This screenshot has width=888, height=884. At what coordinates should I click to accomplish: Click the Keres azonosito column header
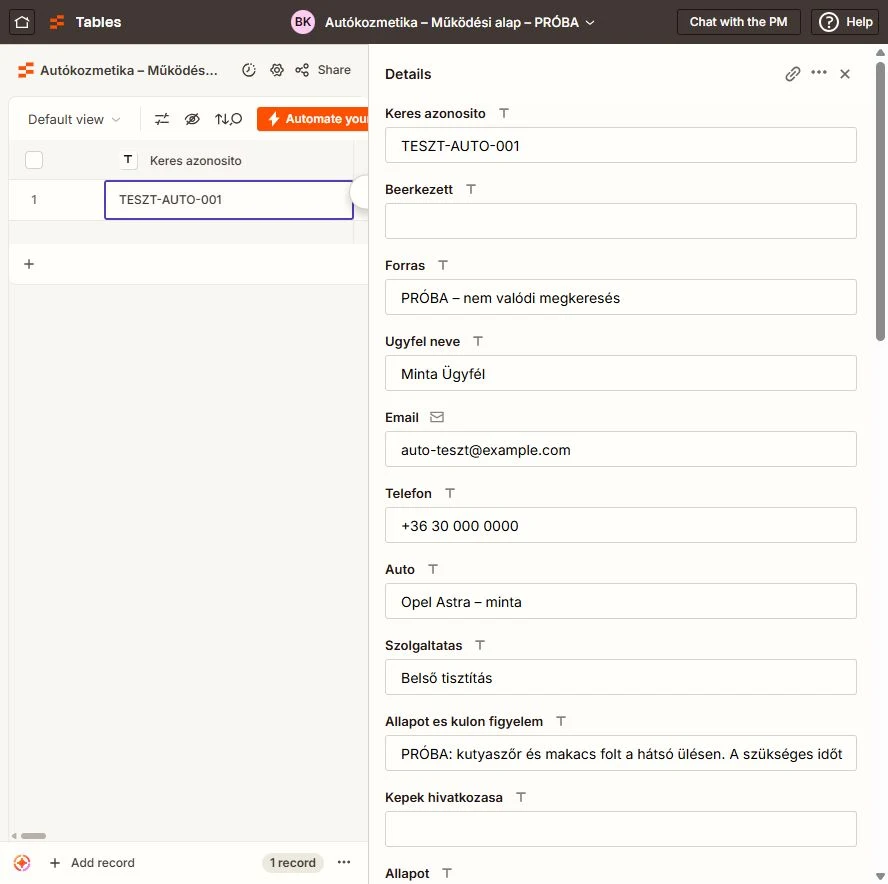[195, 161]
